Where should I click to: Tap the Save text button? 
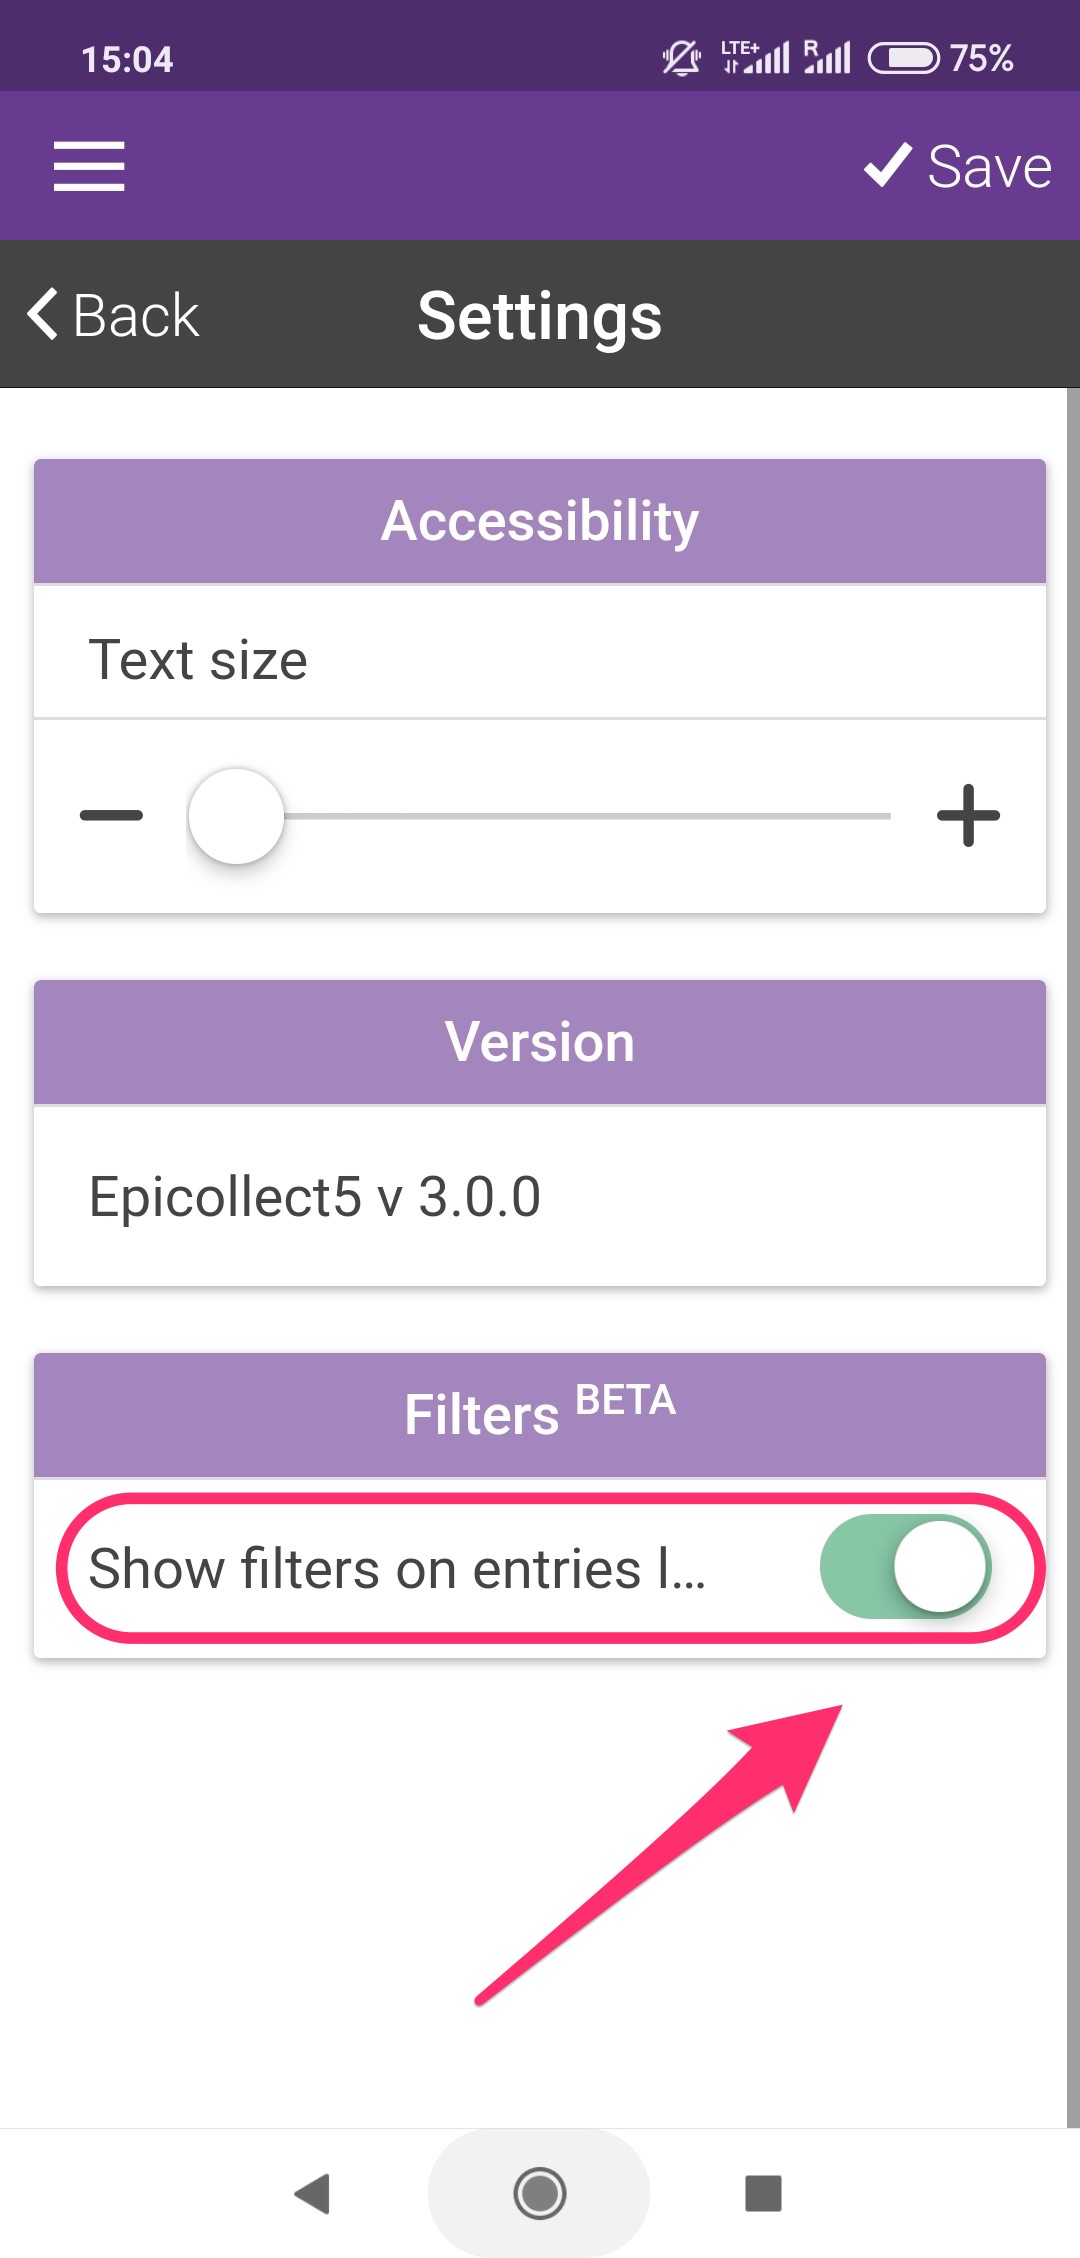click(x=990, y=166)
